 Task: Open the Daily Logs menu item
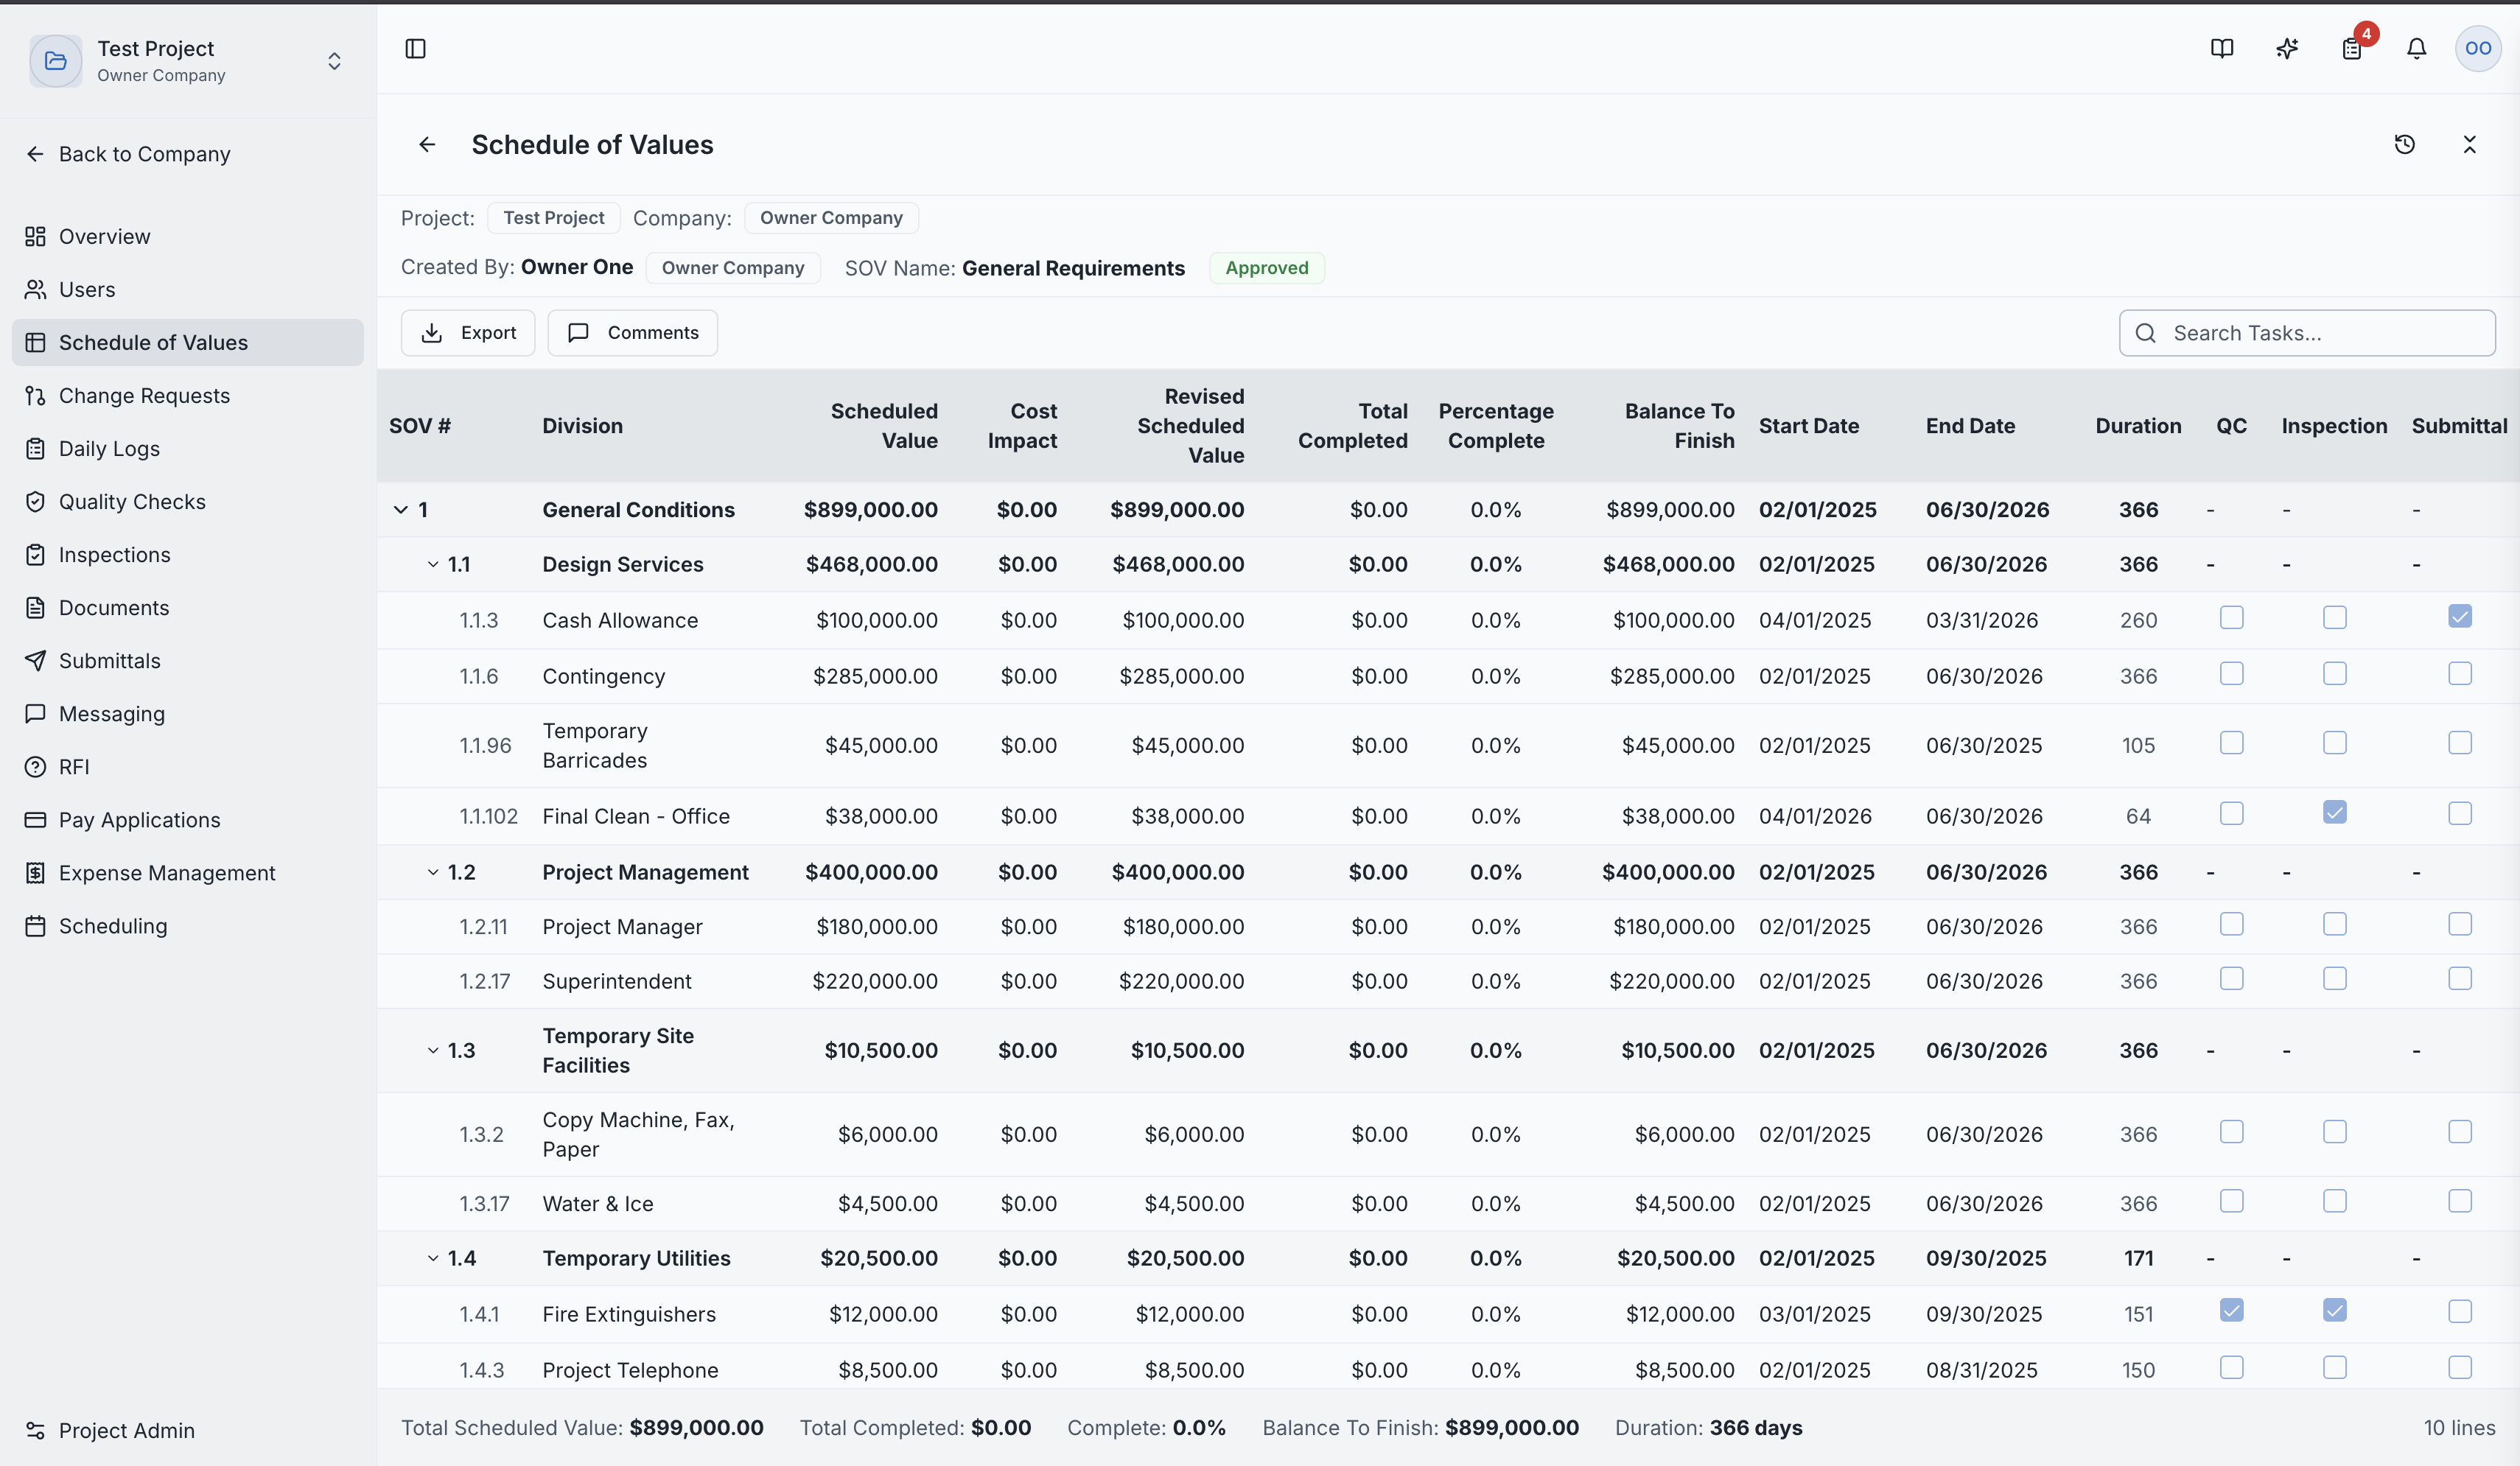tap(188, 449)
